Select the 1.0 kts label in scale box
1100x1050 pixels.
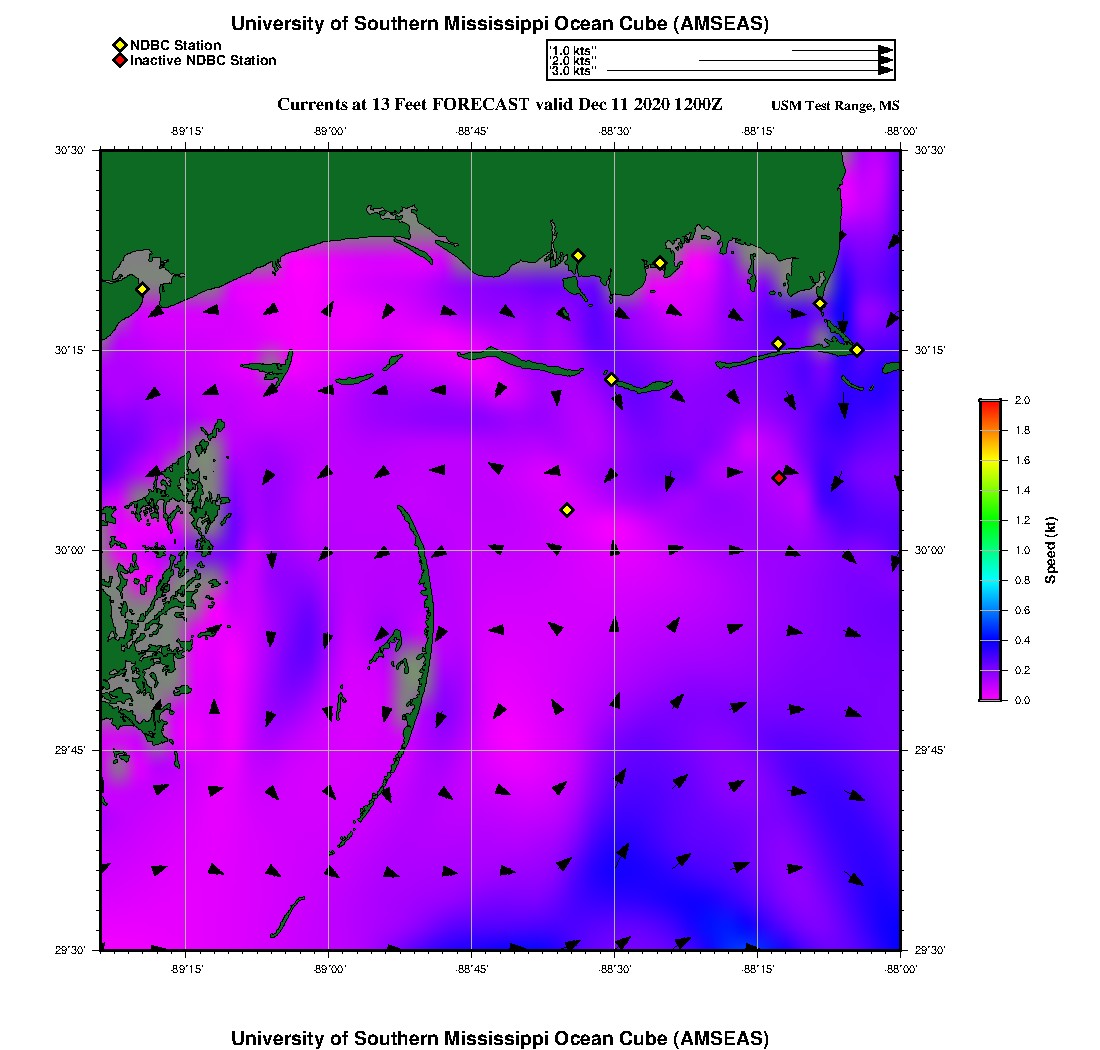point(573,50)
